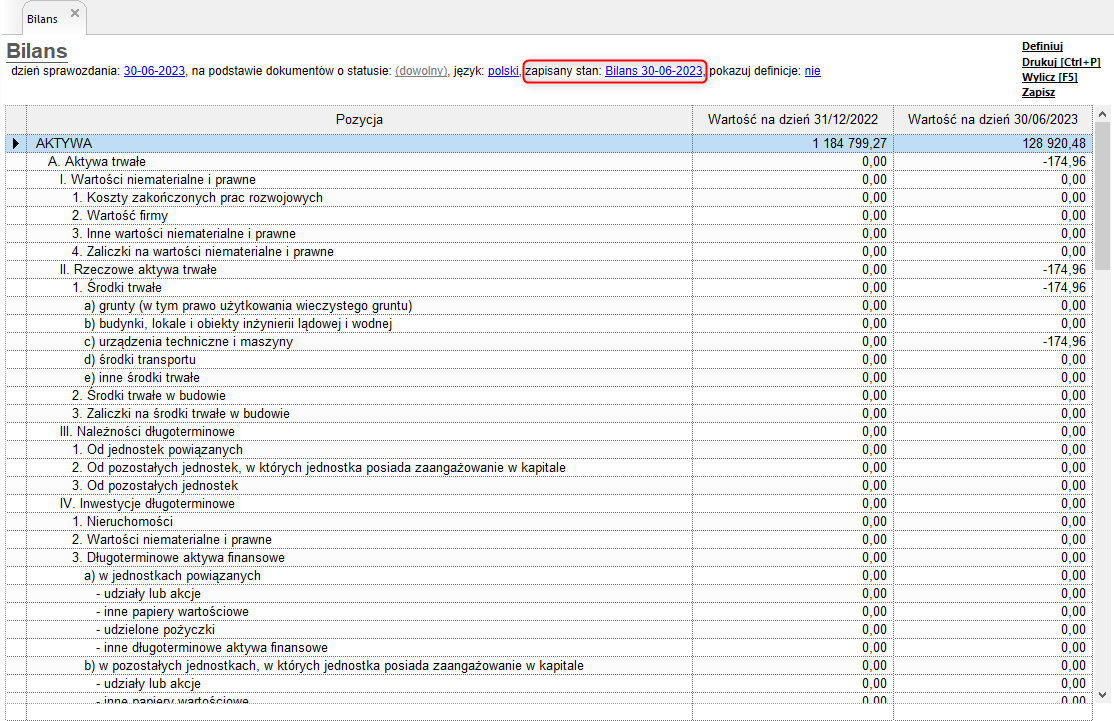Change the document status link (dowolny)
Viewport: 1114px width, 721px height.
tap(421, 71)
